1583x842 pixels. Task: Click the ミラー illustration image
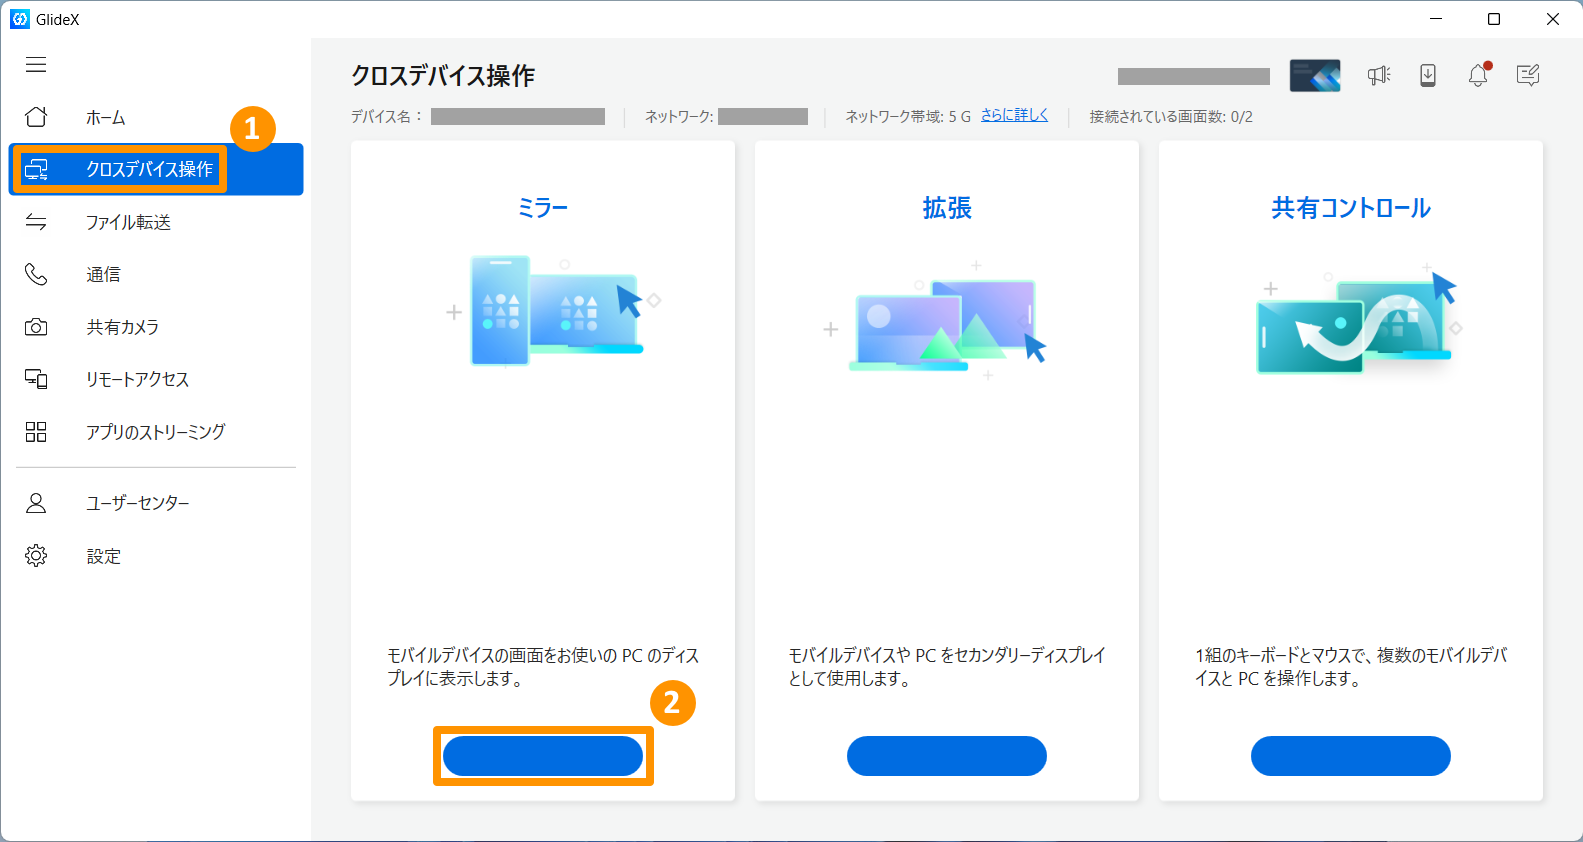[553, 309]
